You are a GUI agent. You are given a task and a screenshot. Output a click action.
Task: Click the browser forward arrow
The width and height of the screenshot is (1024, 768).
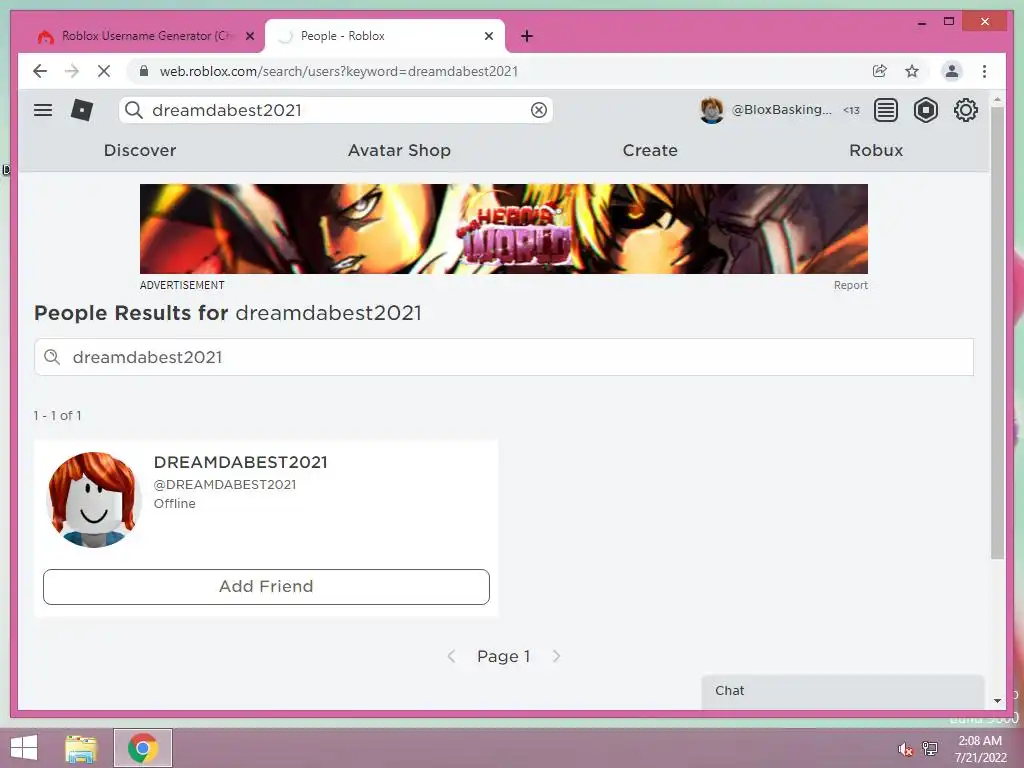tap(72, 71)
